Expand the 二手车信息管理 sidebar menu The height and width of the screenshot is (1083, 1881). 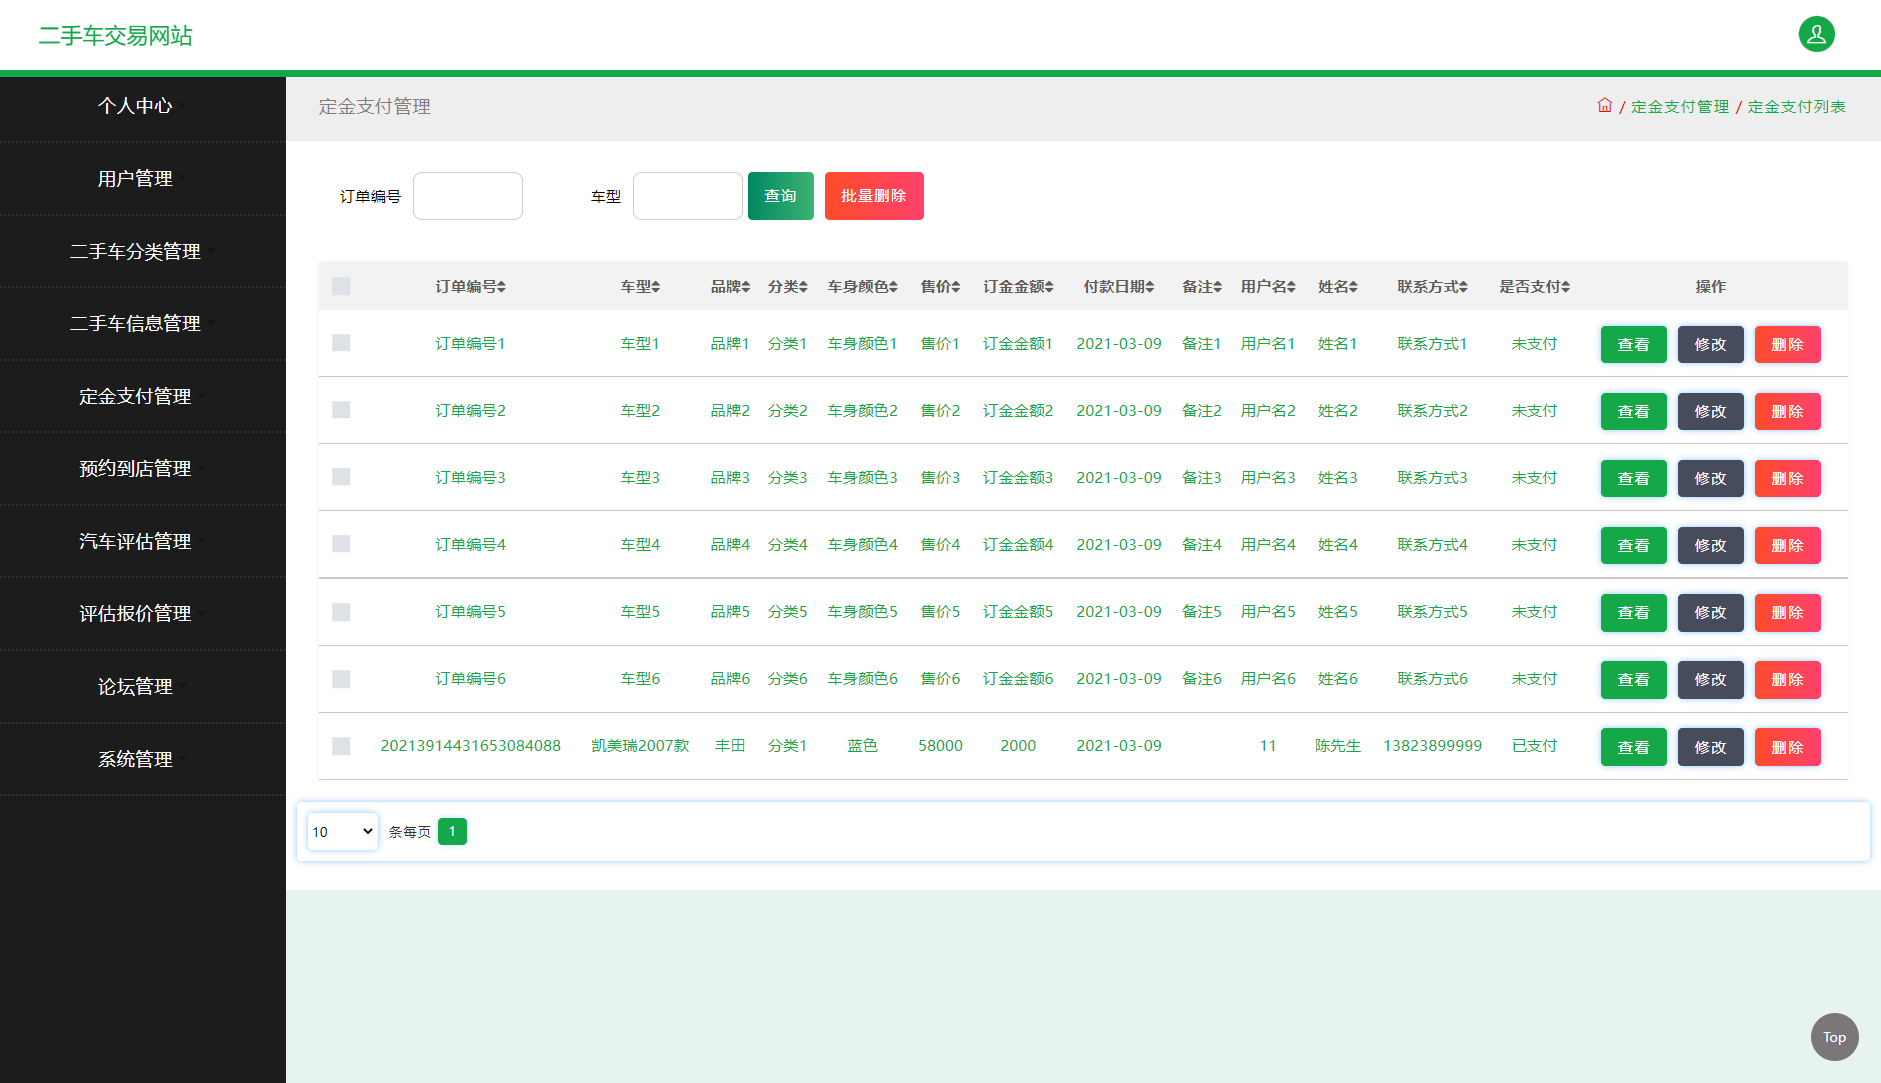pyautogui.click(x=142, y=323)
